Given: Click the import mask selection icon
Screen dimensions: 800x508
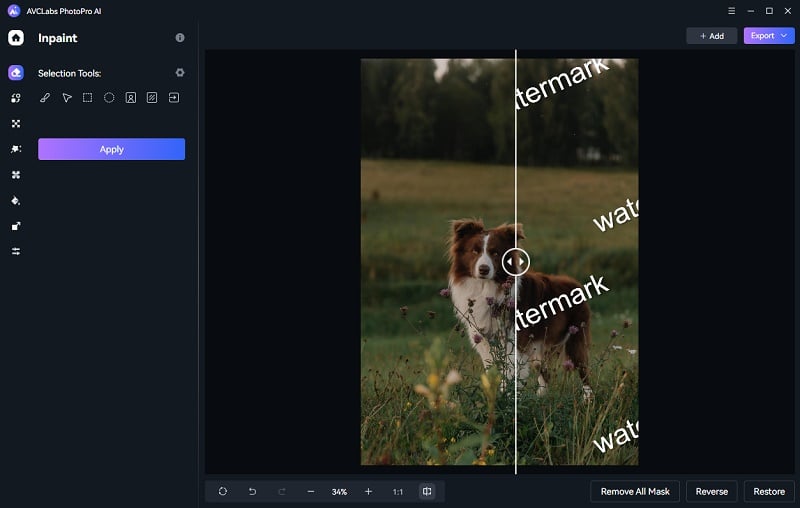Looking at the screenshot, I should [x=173, y=97].
